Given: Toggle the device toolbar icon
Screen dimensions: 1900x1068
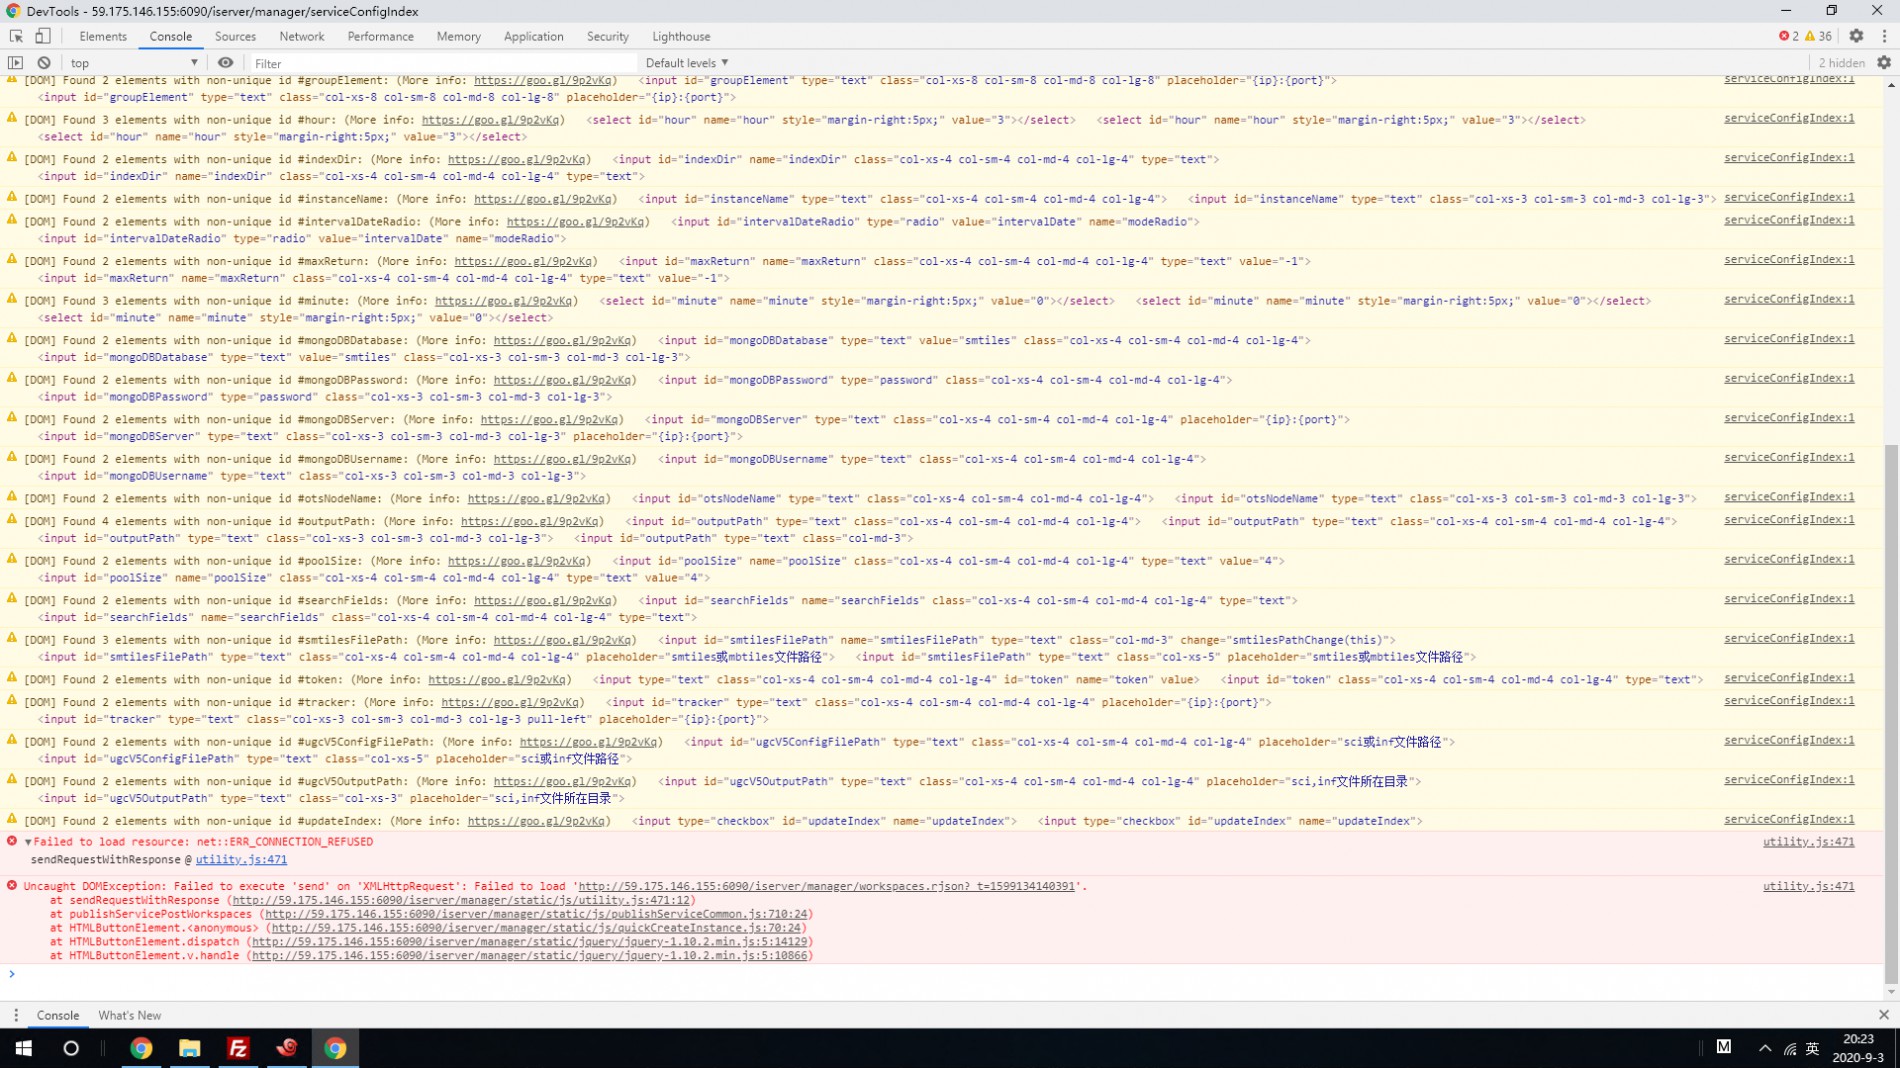Looking at the screenshot, I should coord(43,36).
